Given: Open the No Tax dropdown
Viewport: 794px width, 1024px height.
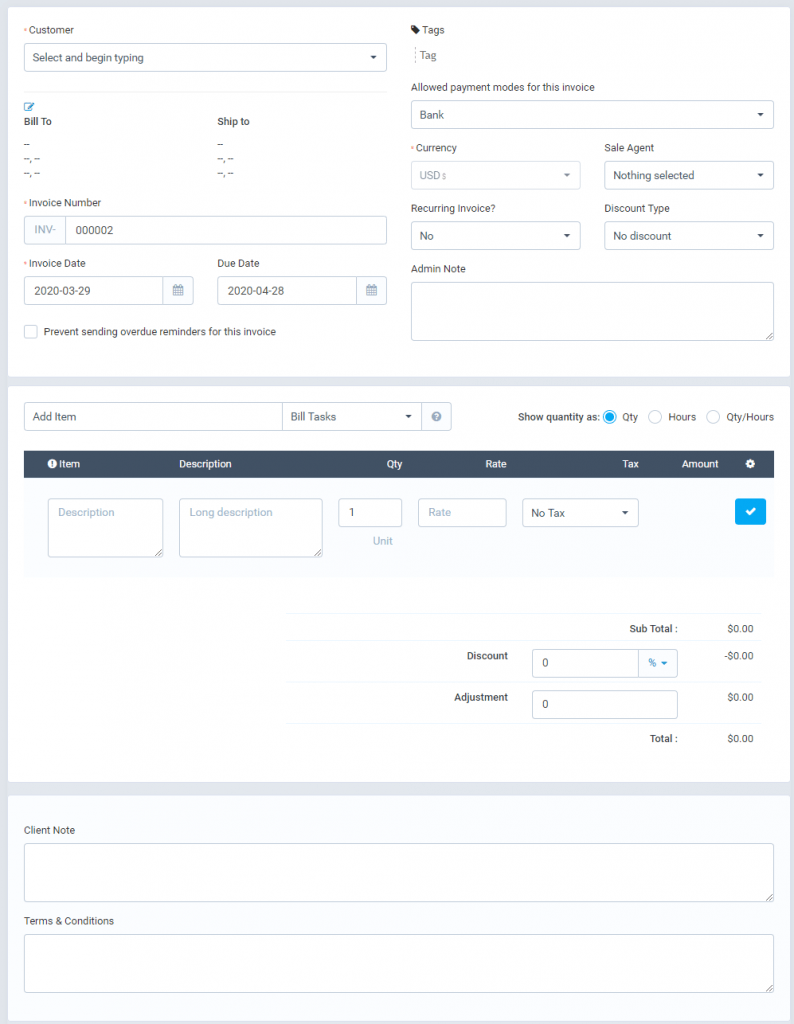Looking at the screenshot, I should coord(580,513).
